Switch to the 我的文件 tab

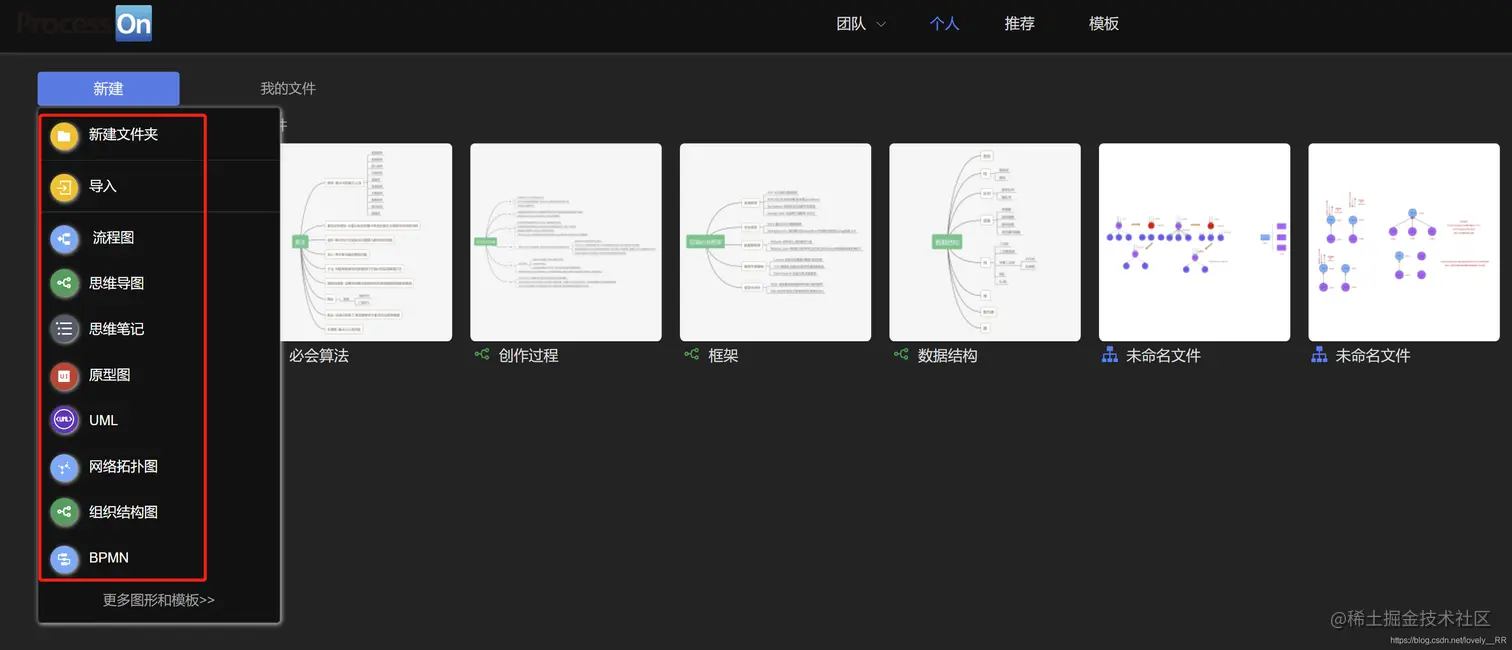(287, 88)
